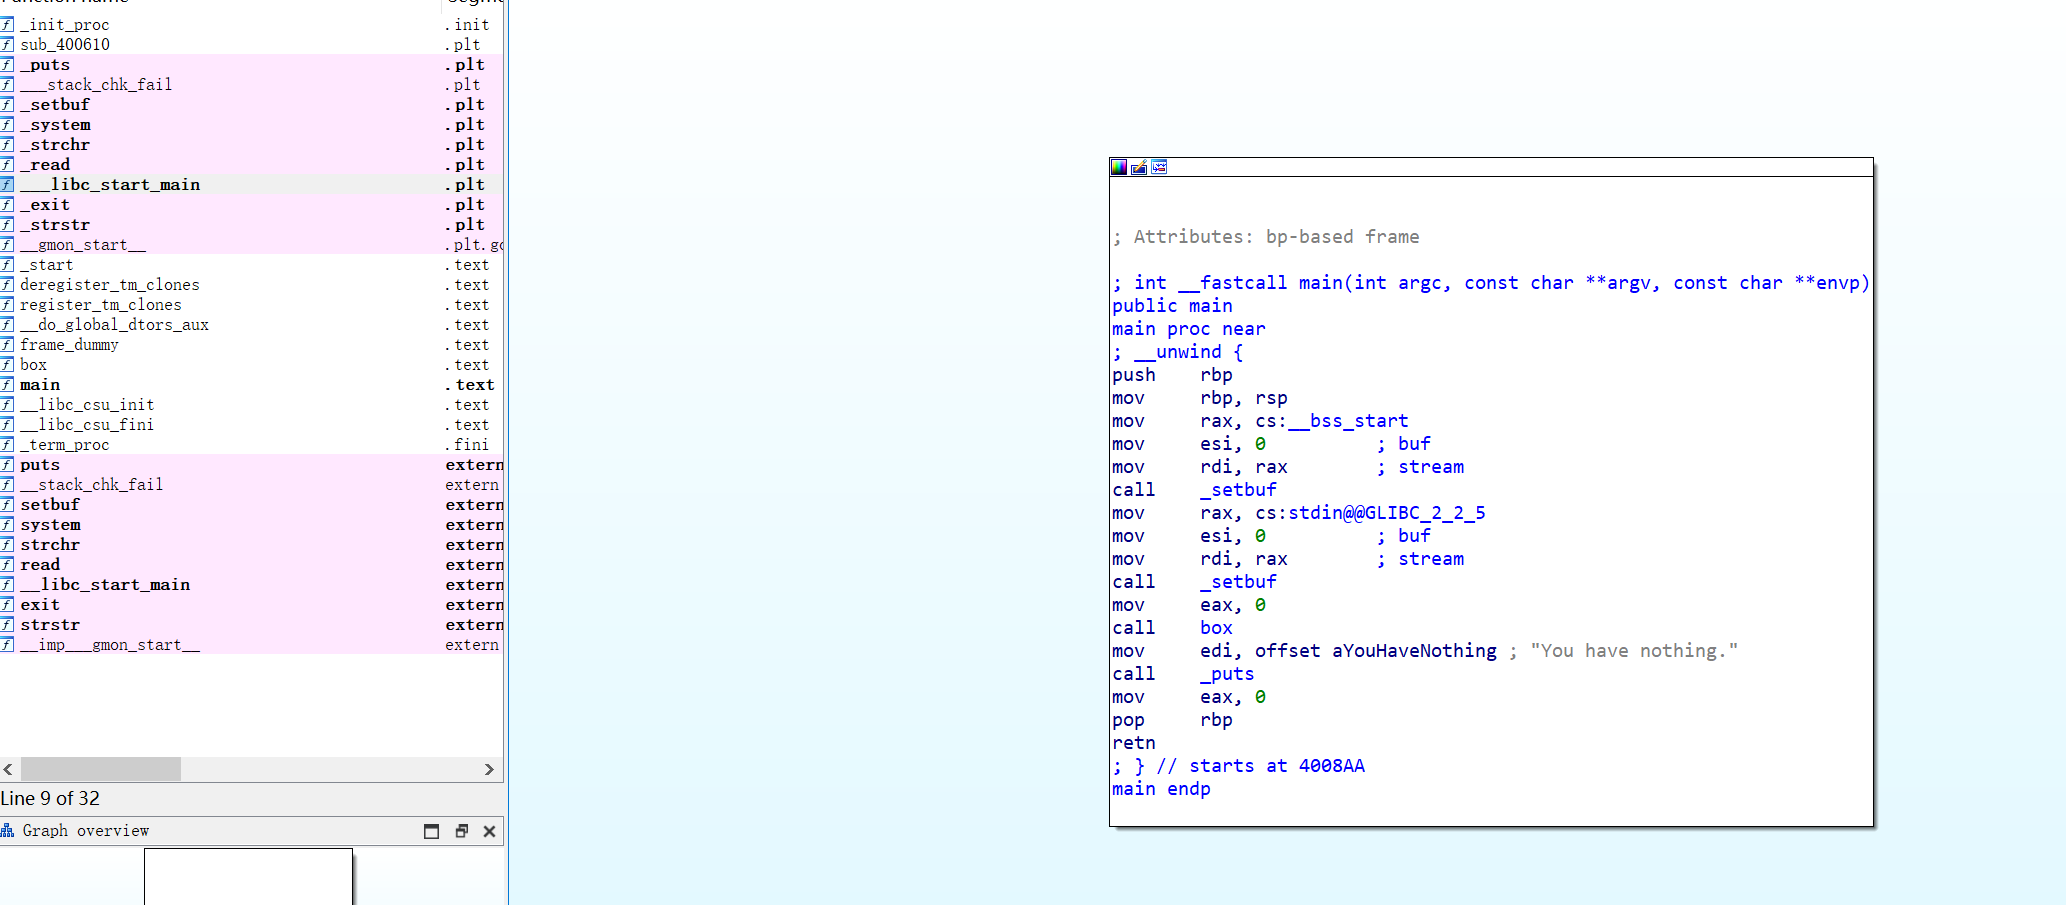Float the Graph overview panel
Viewport: 2066px width, 905px height.
coord(461,831)
